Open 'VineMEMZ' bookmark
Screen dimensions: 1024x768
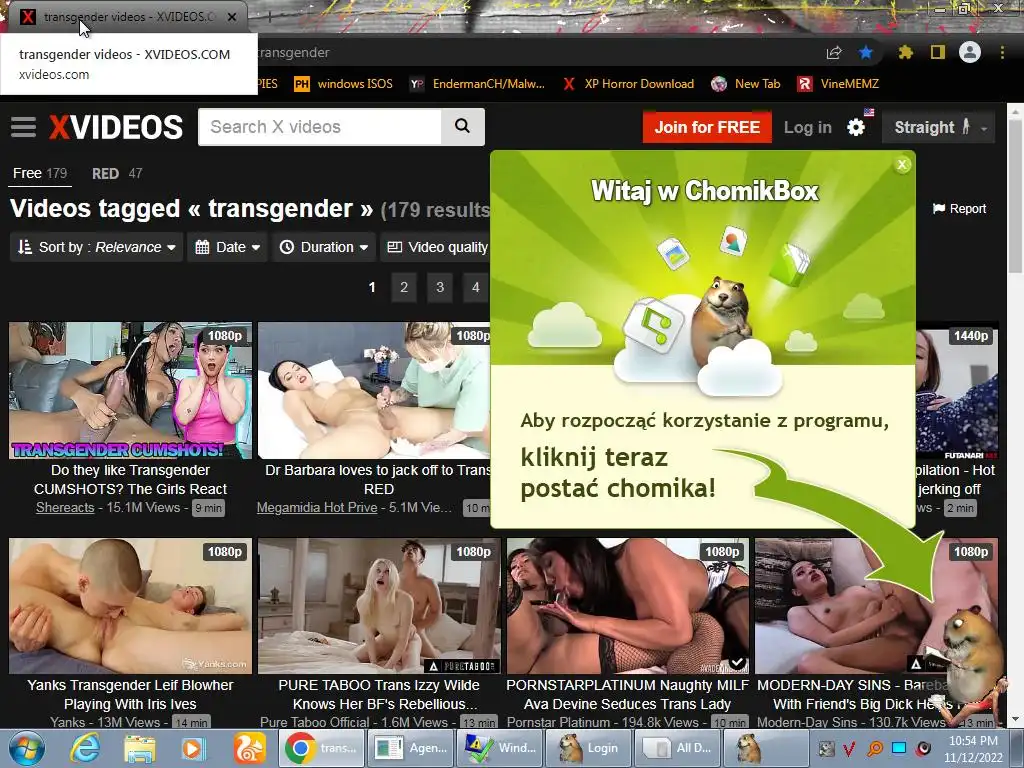pyautogui.click(x=838, y=84)
